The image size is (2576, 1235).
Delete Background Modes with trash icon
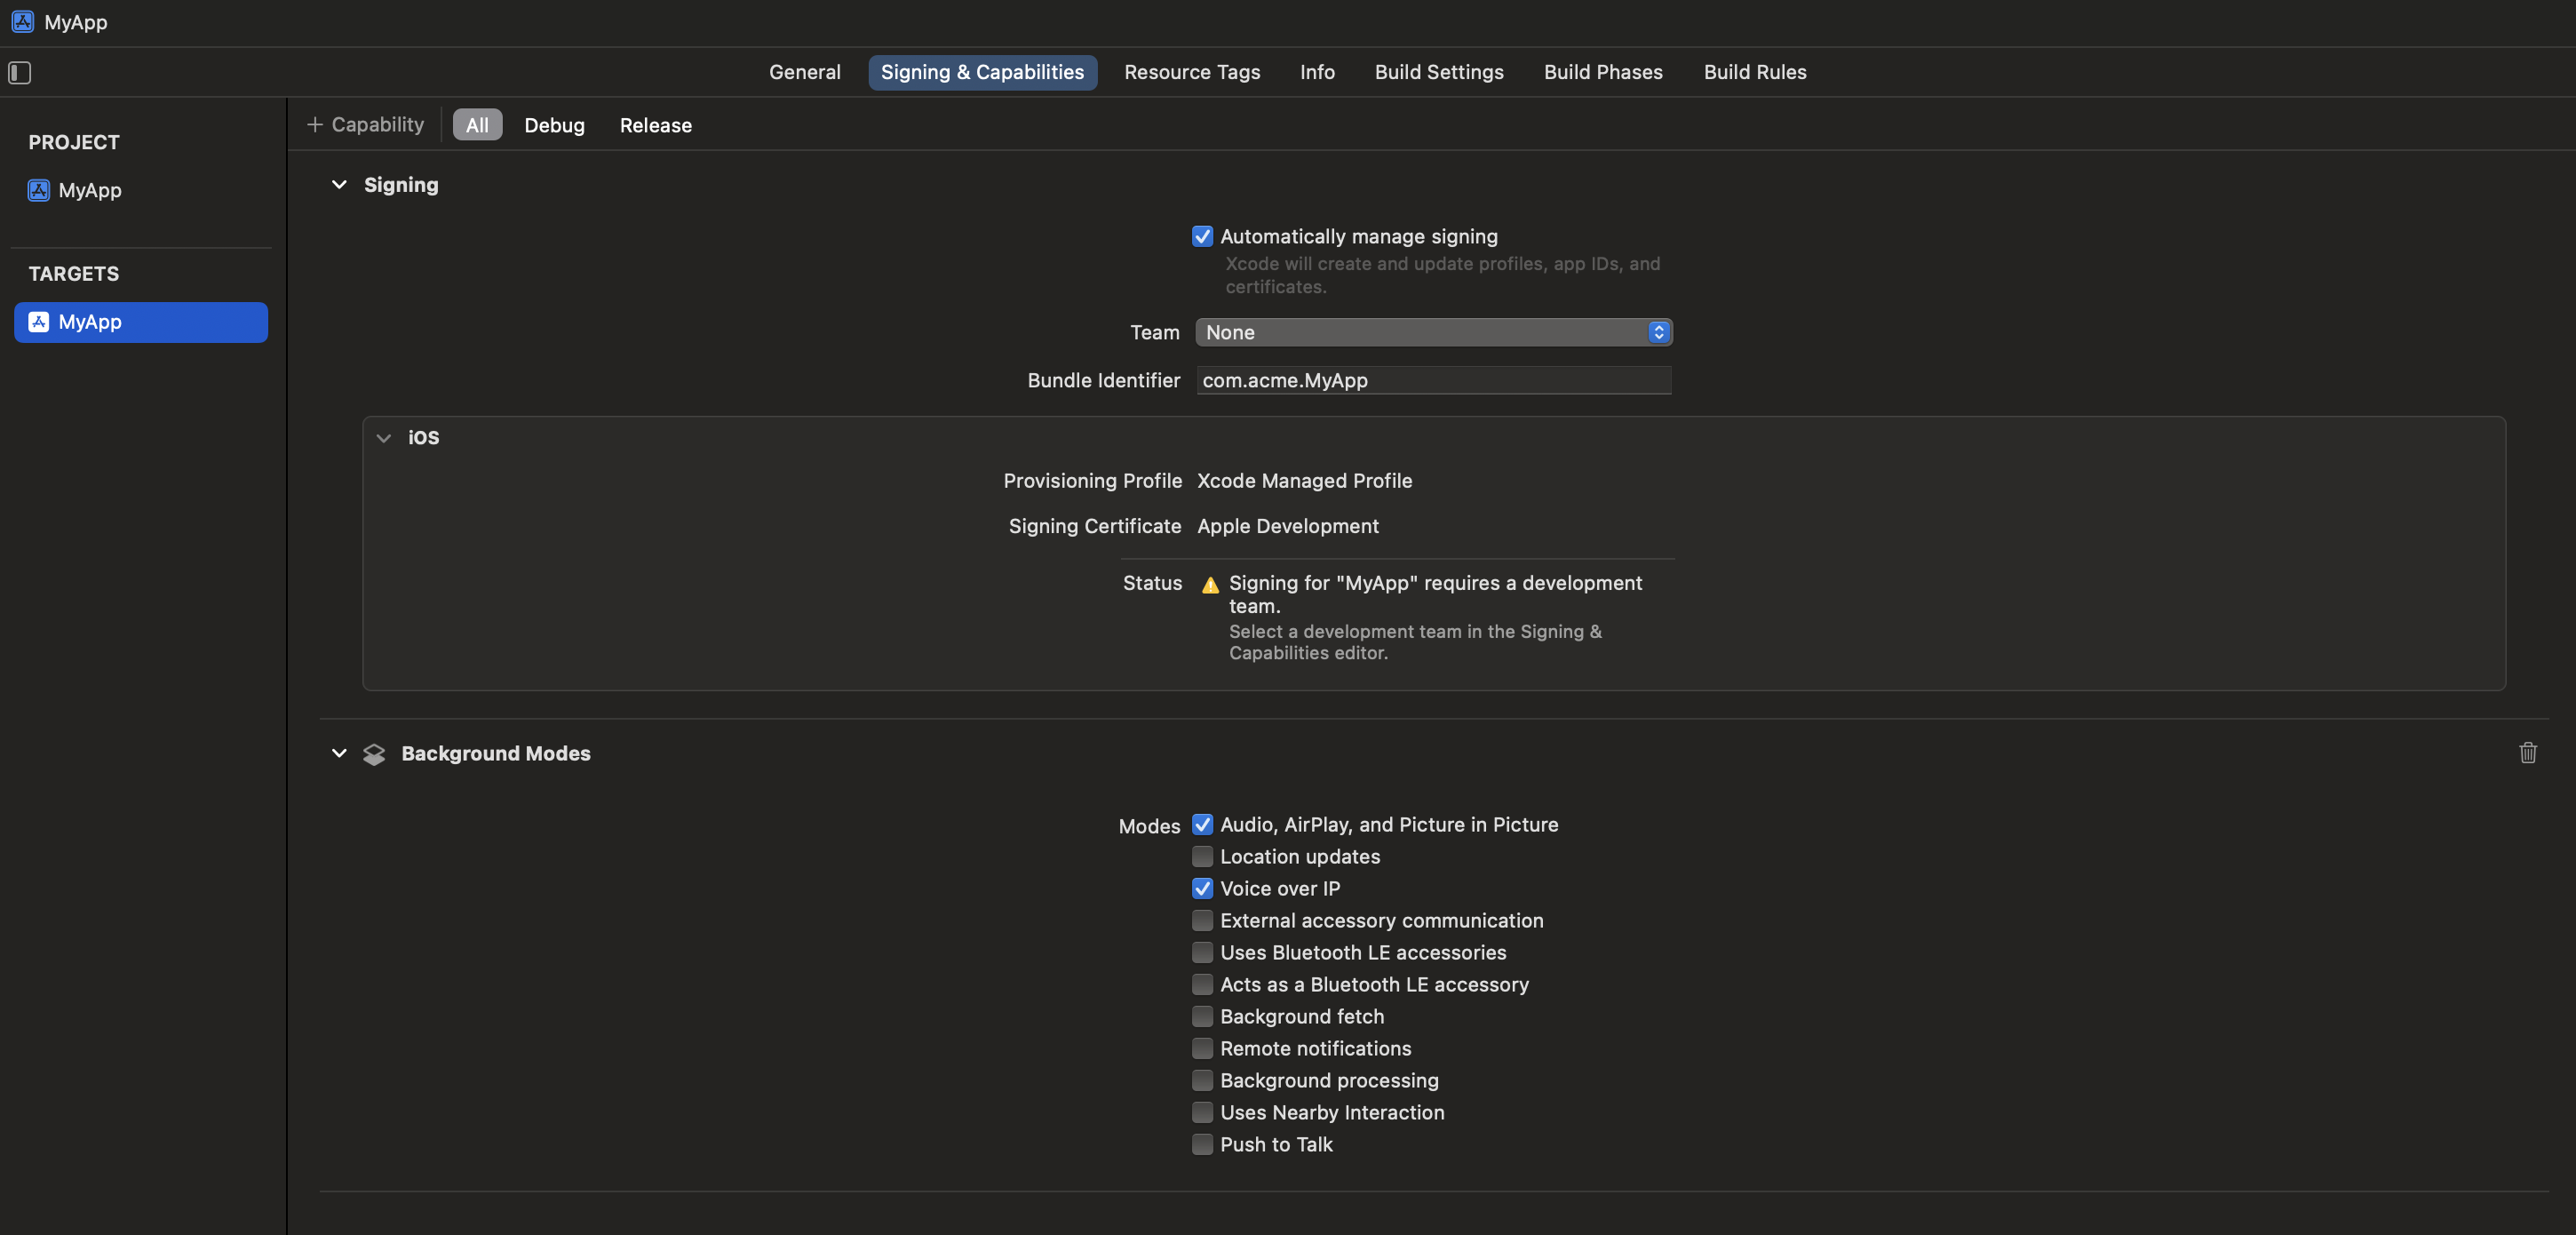click(x=2527, y=753)
